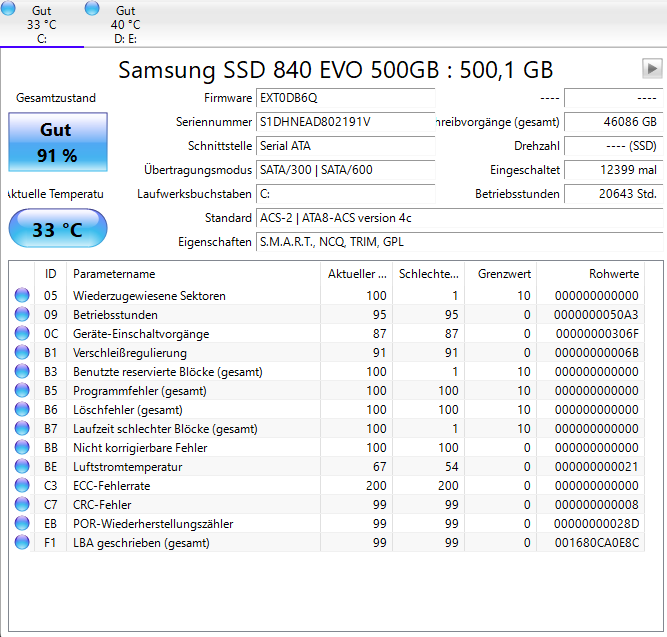Click the status orb for attribute B5

[22, 390]
